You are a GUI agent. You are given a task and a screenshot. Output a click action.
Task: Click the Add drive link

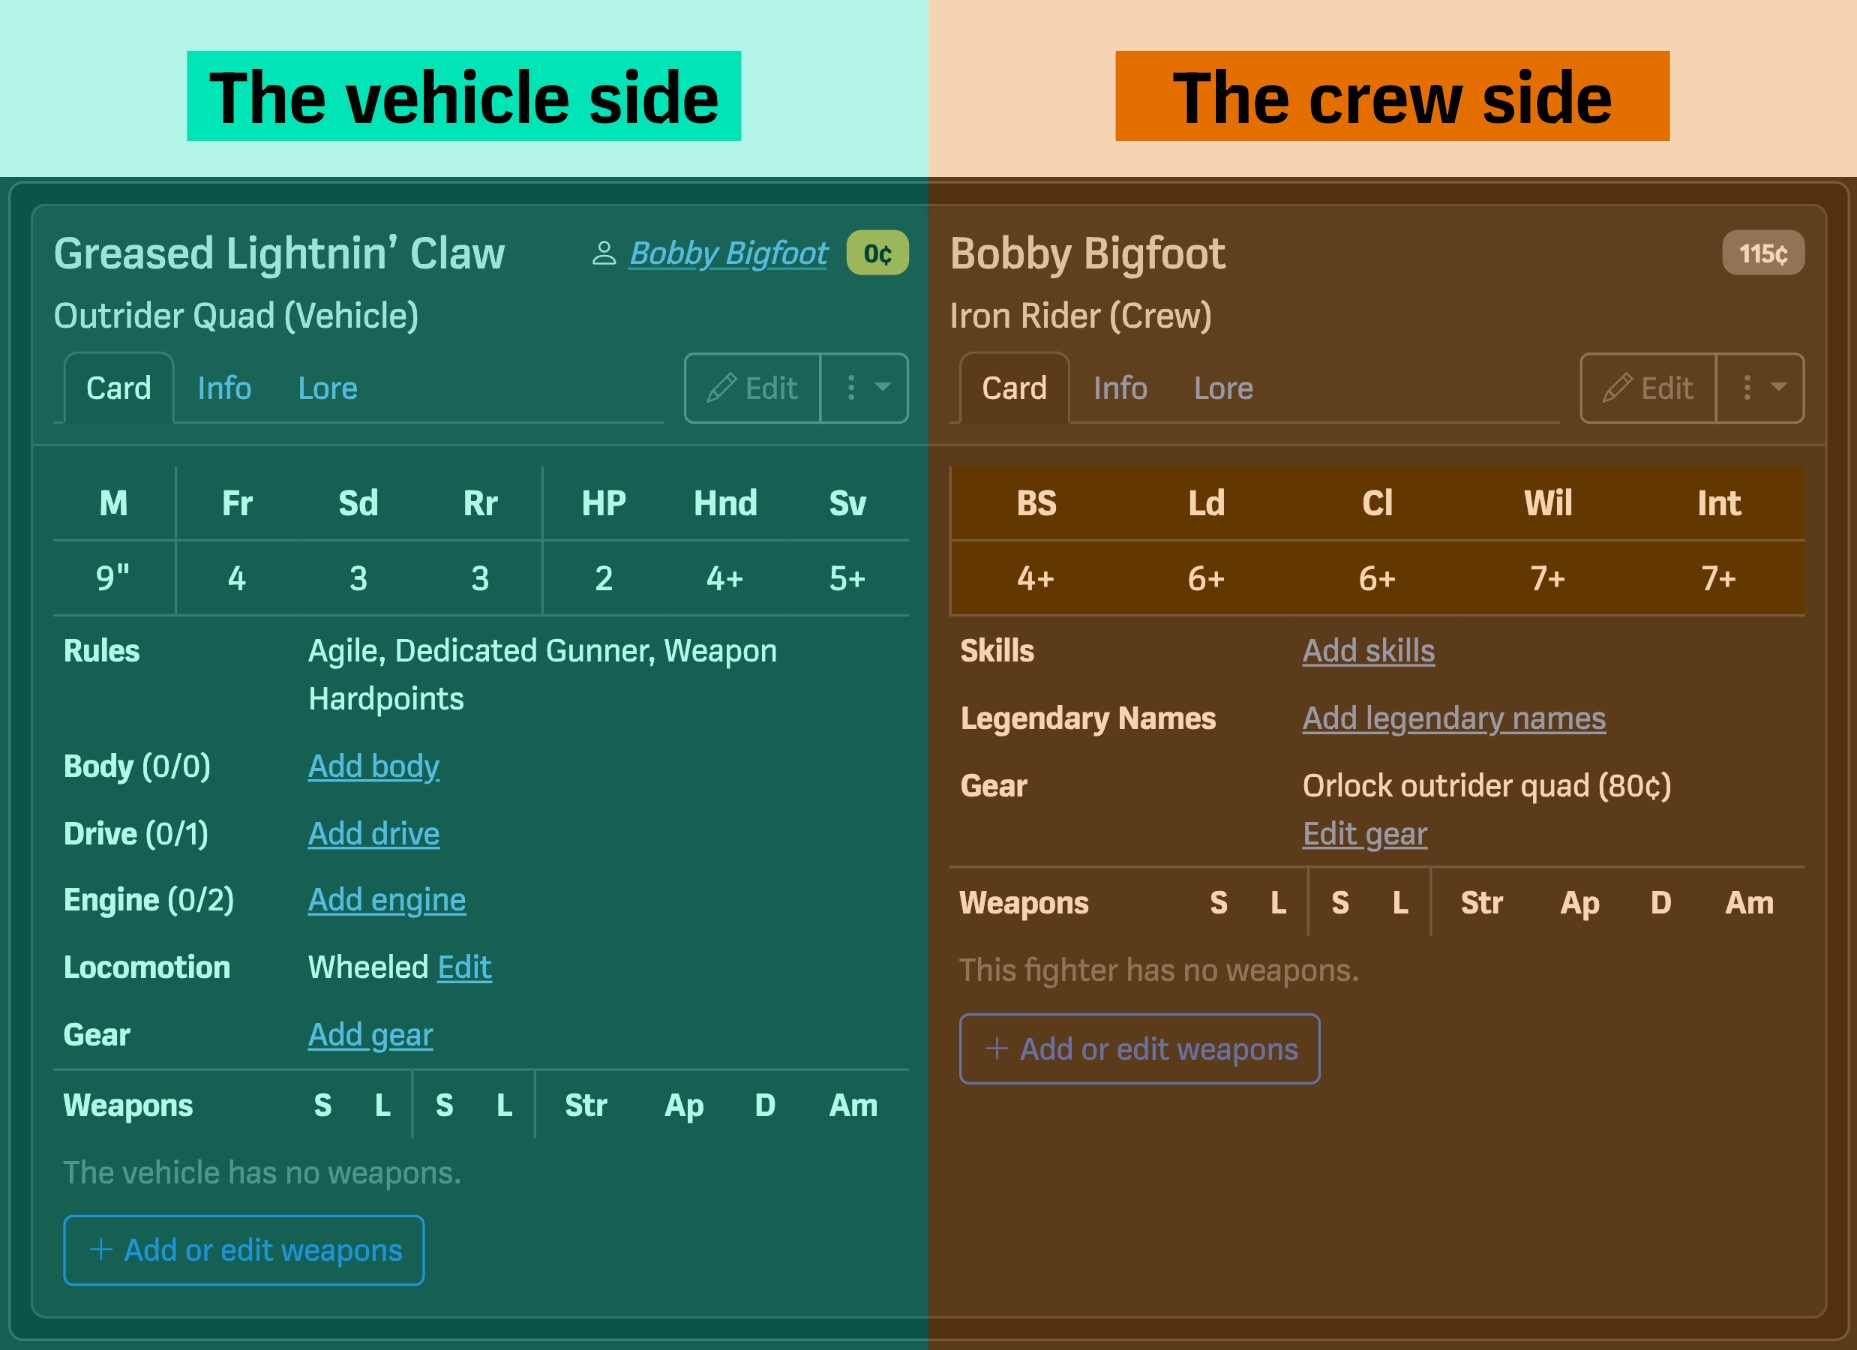click(x=373, y=833)
